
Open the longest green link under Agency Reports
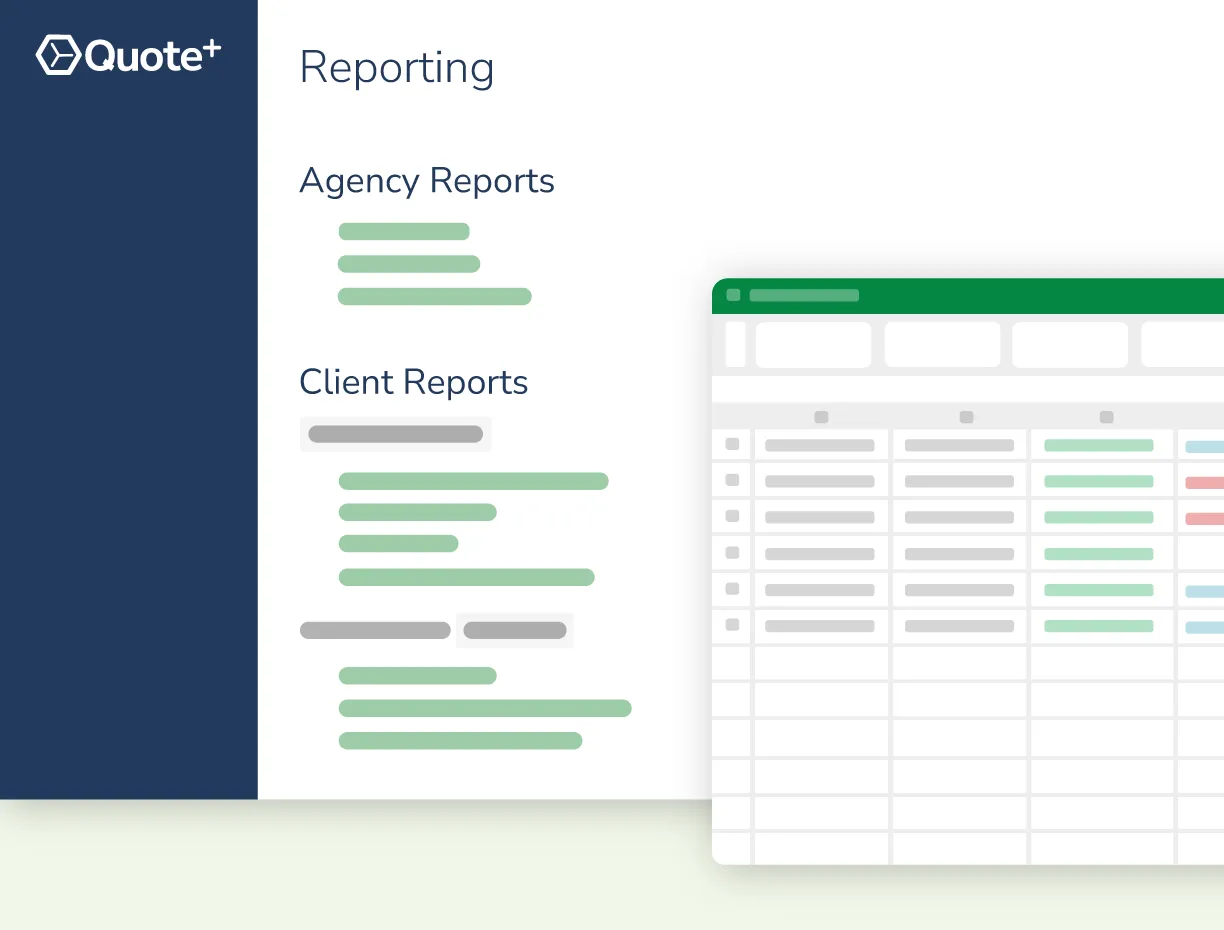pyautogui.click(x=435, y=296)
